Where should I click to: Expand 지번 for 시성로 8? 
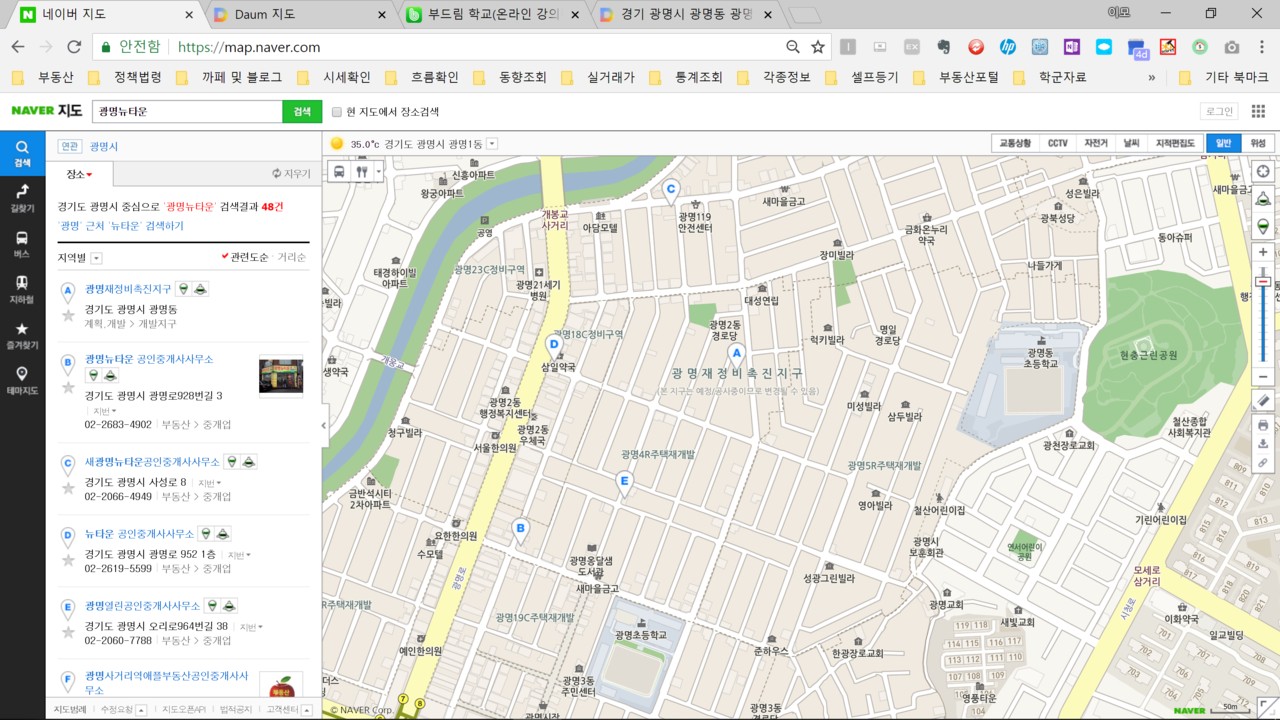(208, 483)
